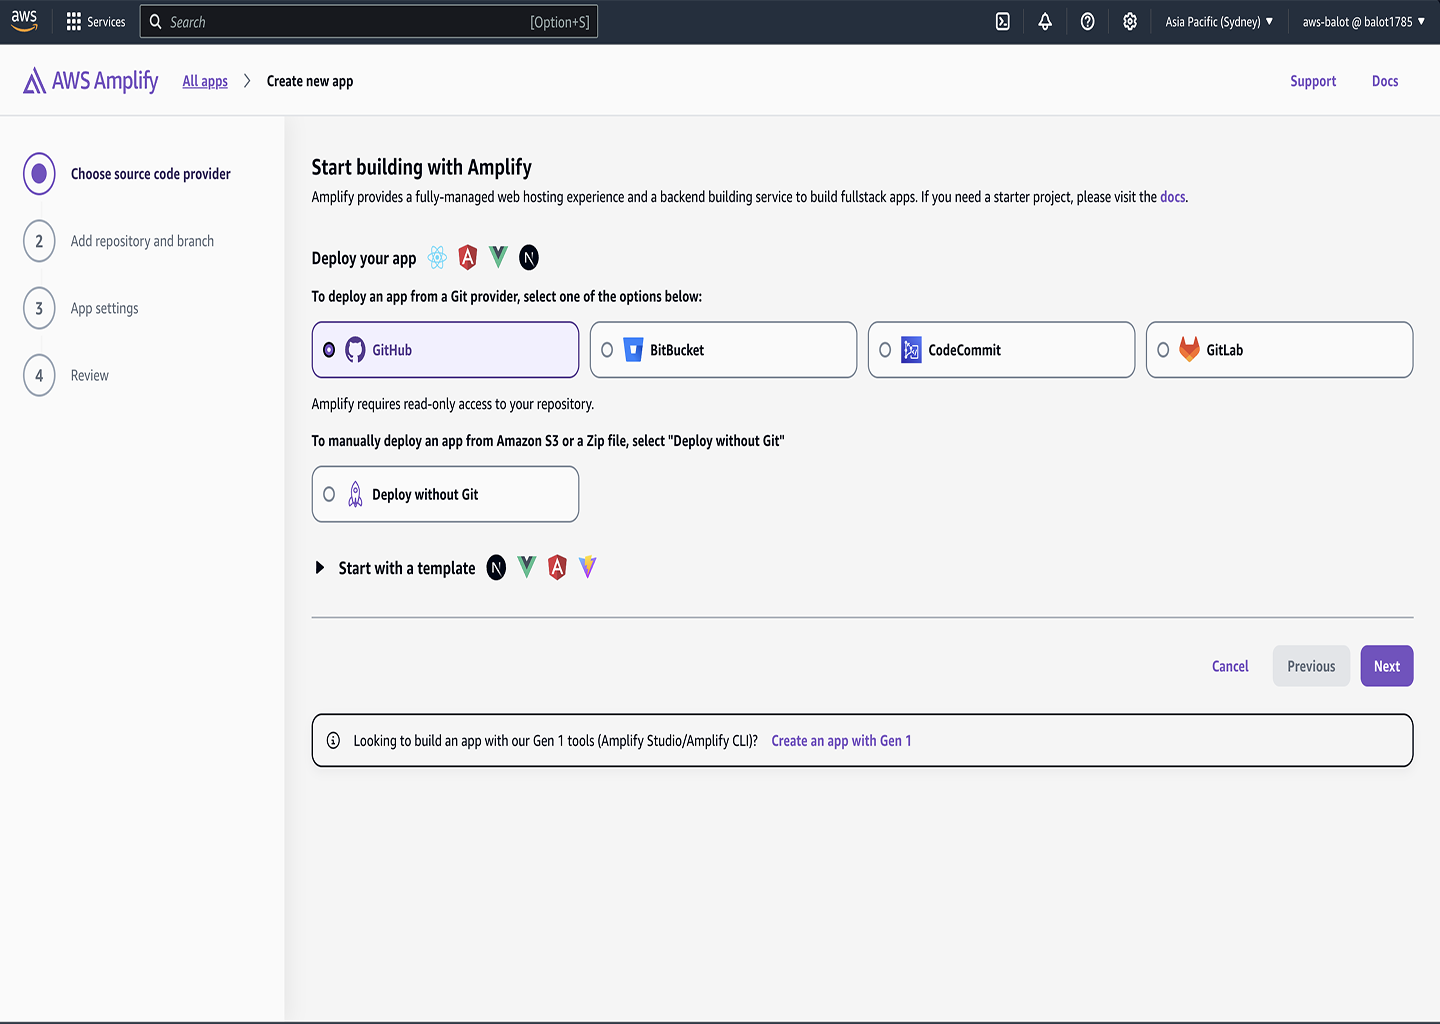Screen dimensions: 1440x1024
Task: Open the notifications bell
Action: click(x=1045, y=22)
